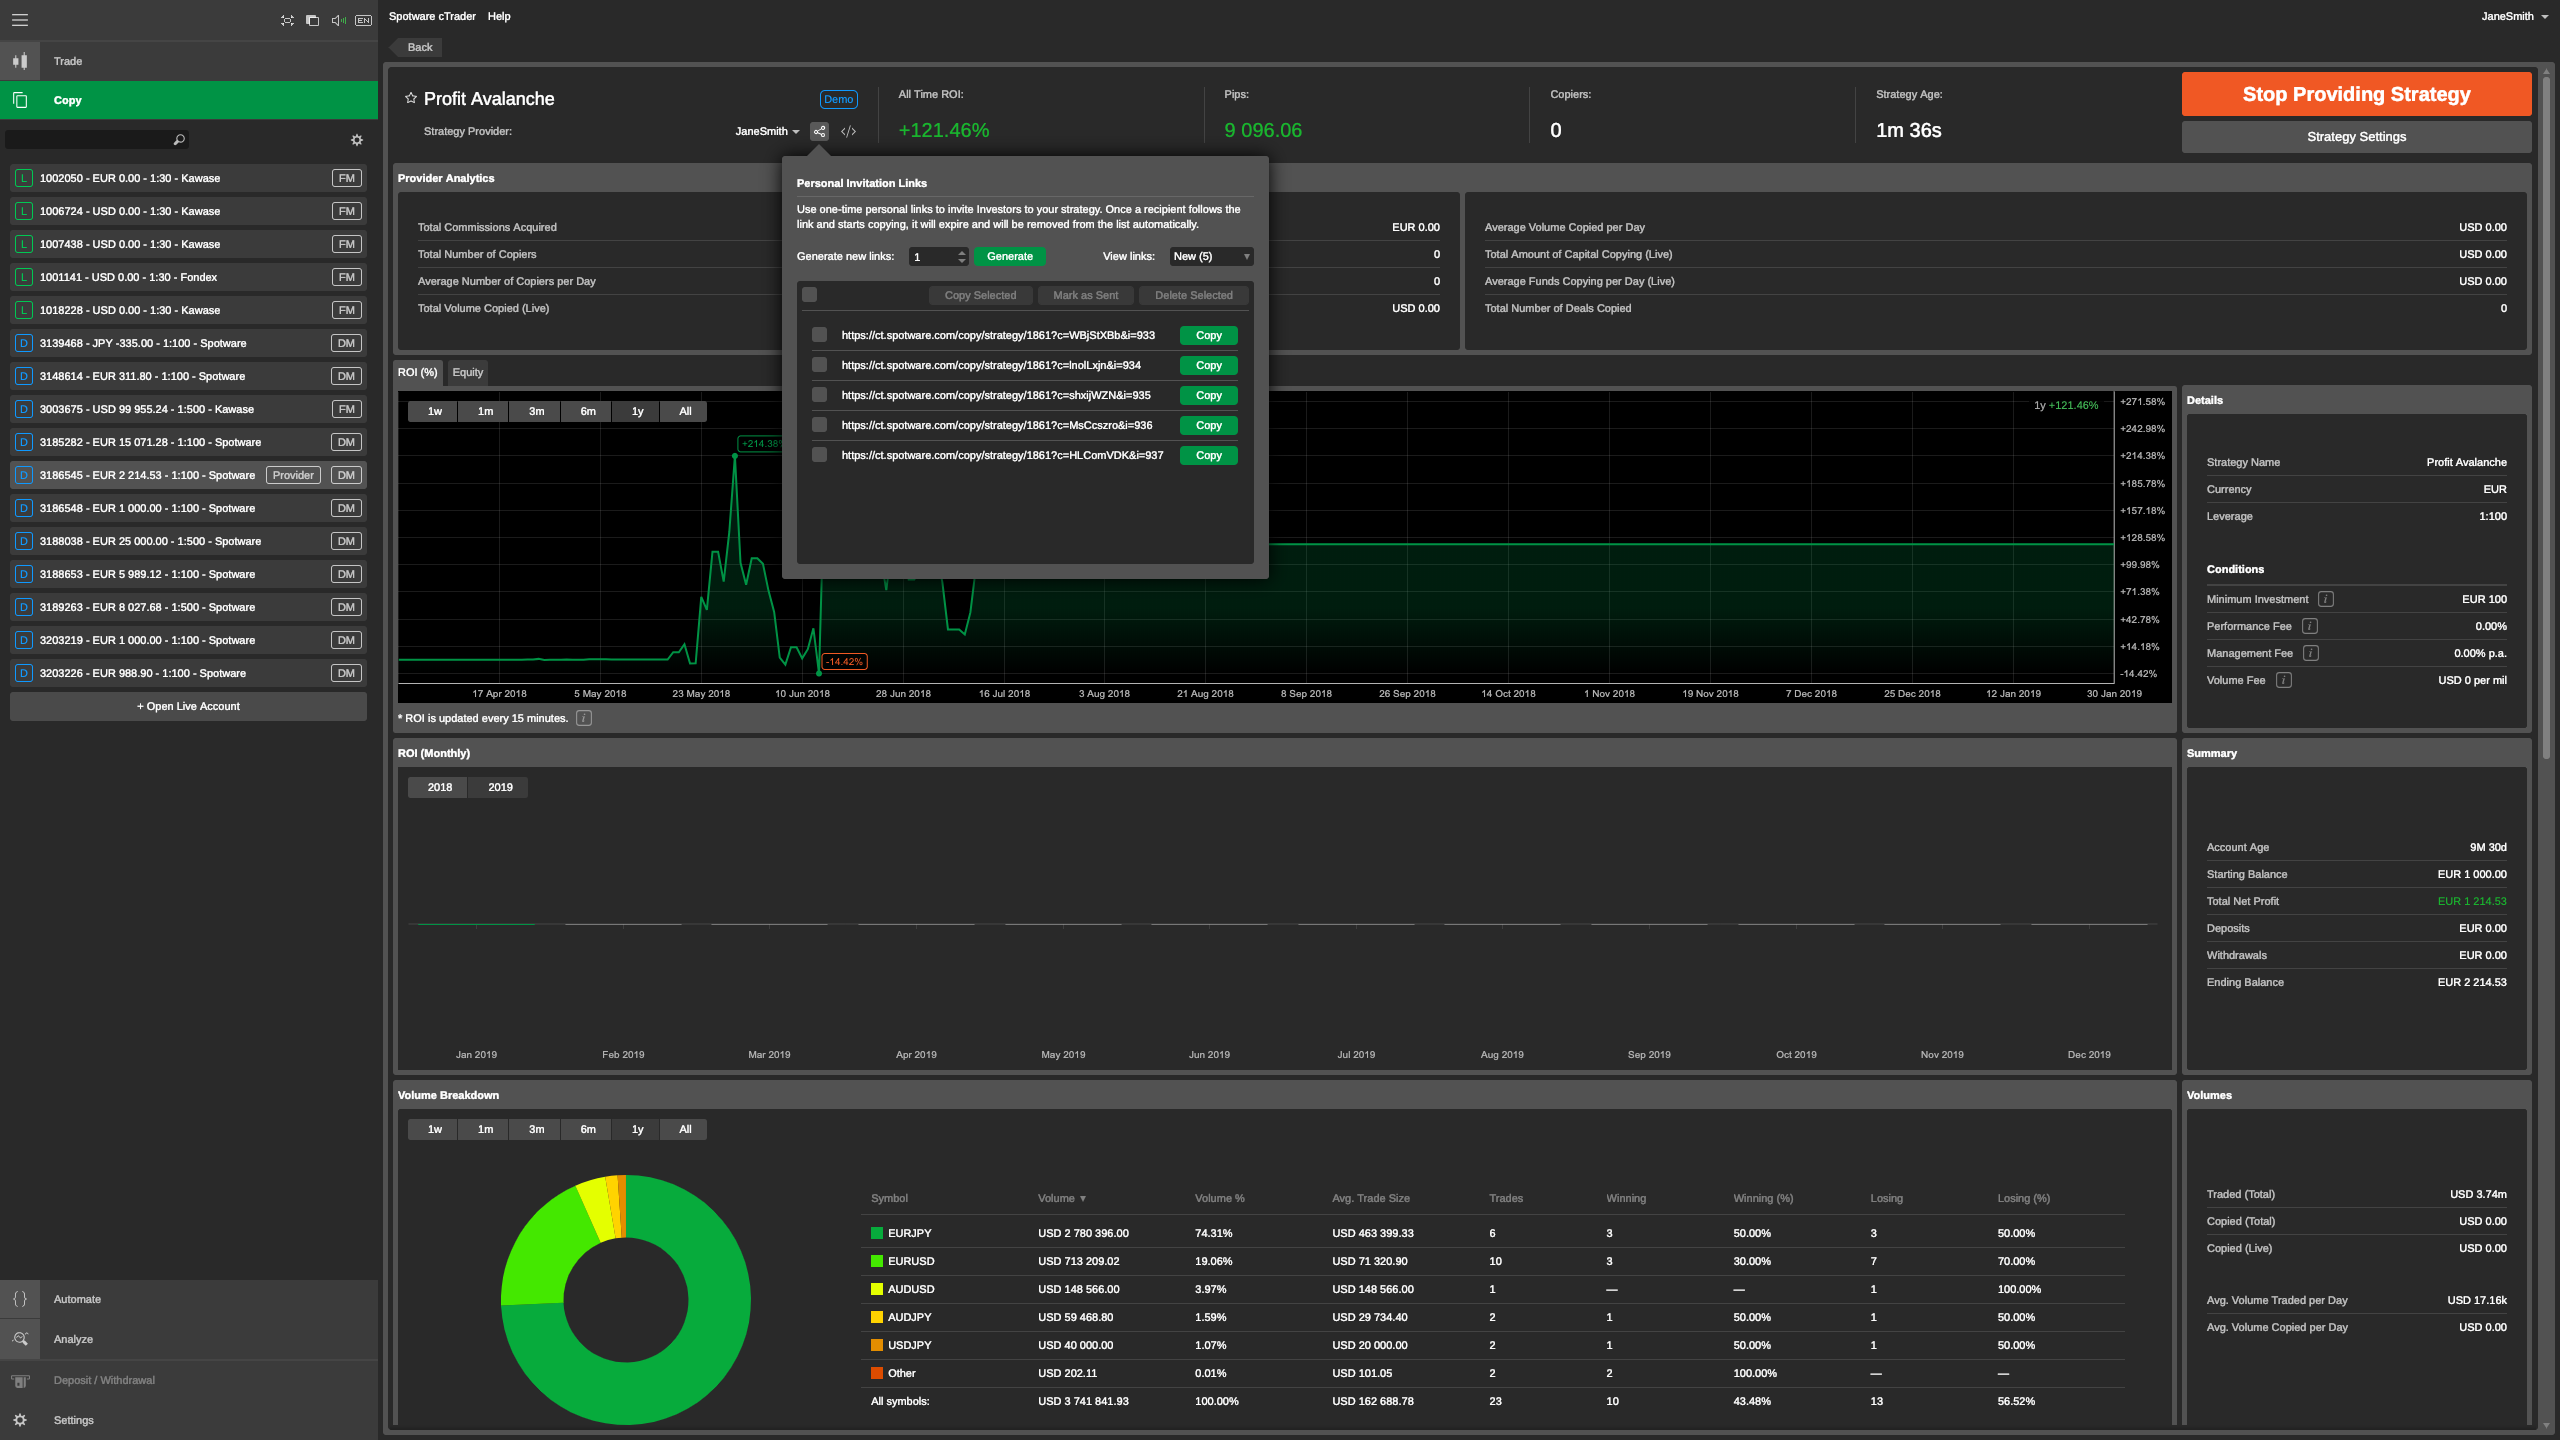Select live account 1002050 EUR Kawase

188,178
